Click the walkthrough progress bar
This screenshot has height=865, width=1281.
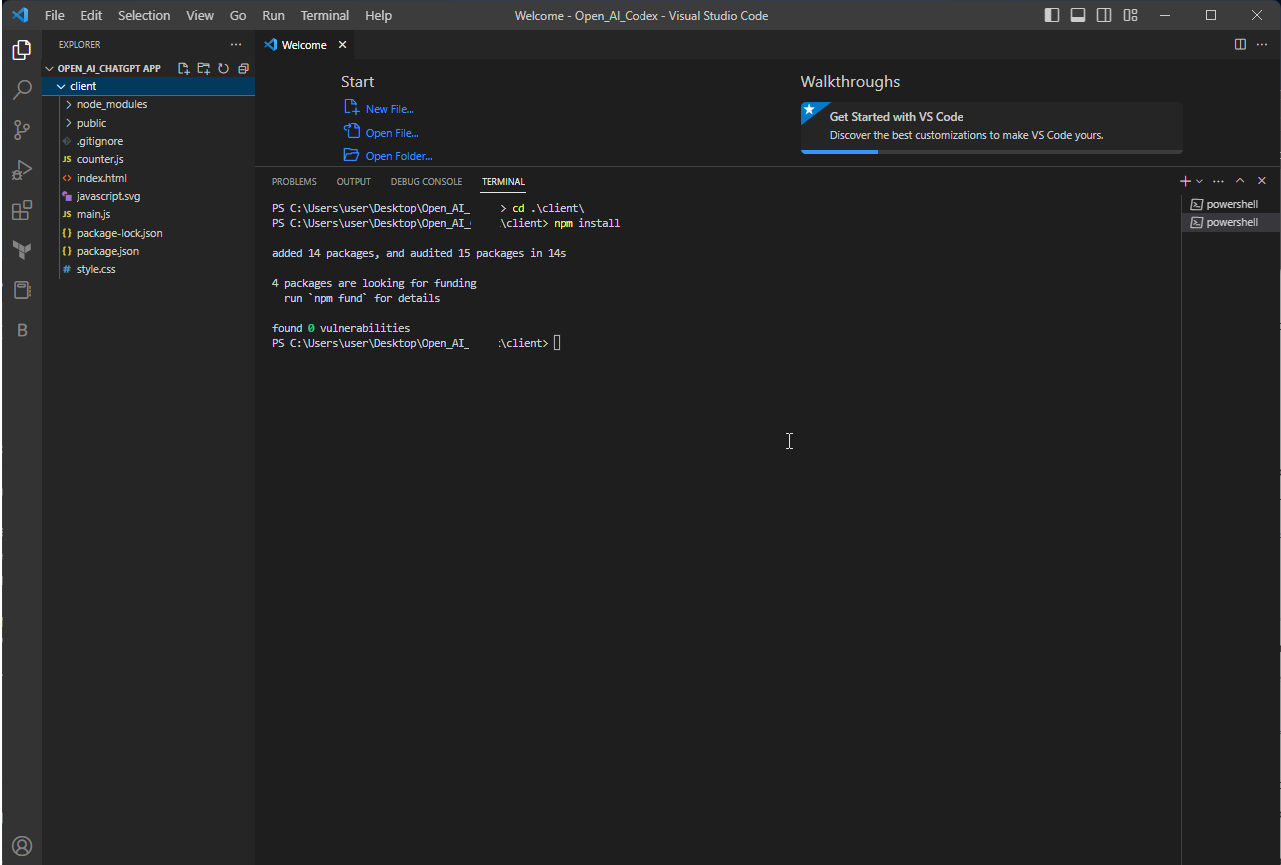click(991, 151)
